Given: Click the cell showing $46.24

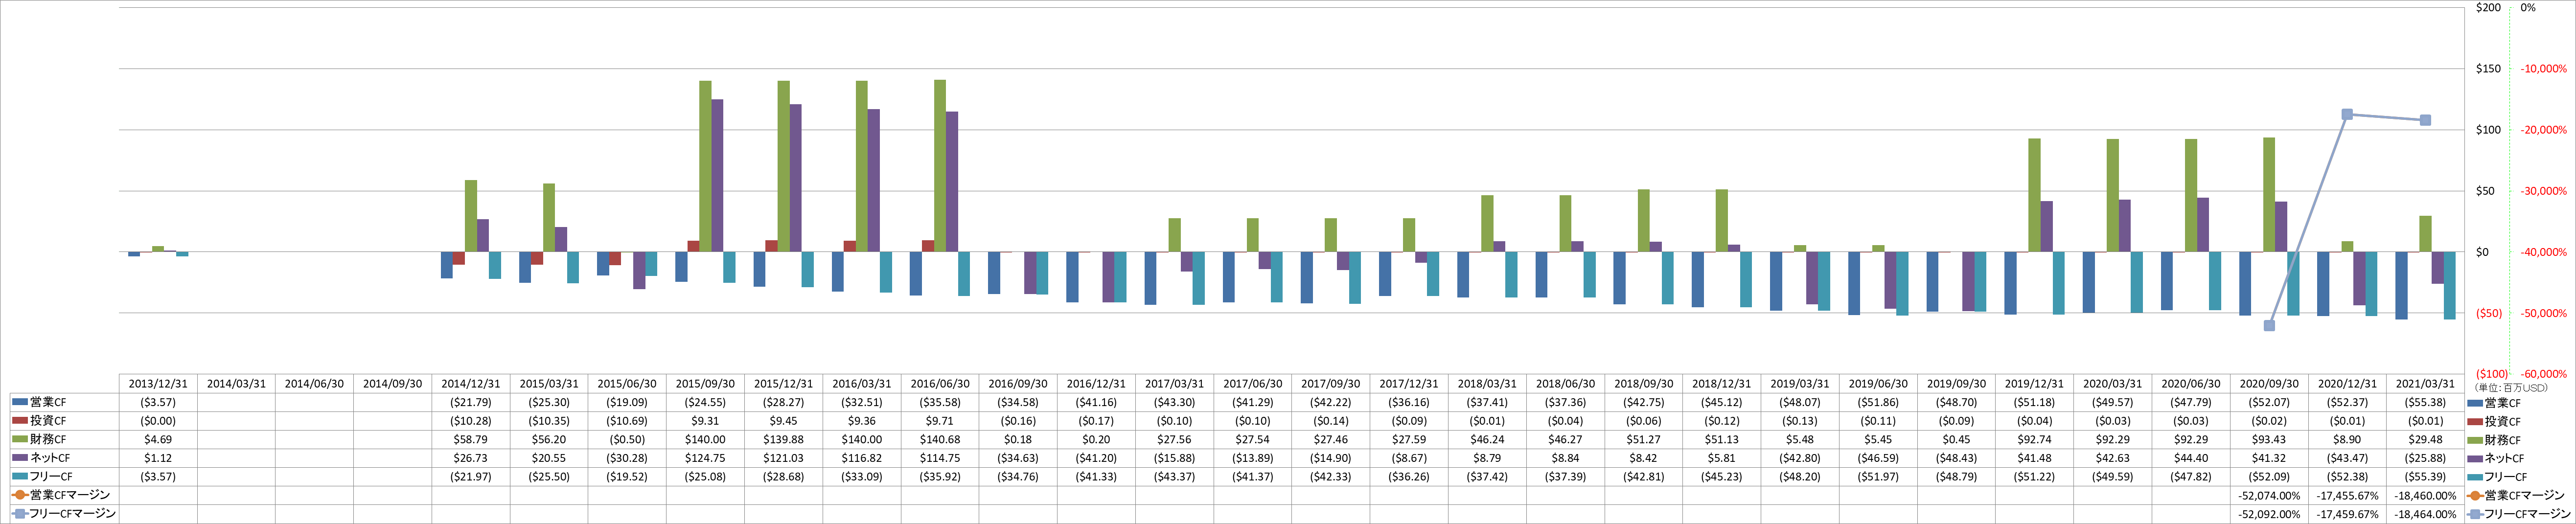Looking at the screenshot, I should click(1487, 439).
